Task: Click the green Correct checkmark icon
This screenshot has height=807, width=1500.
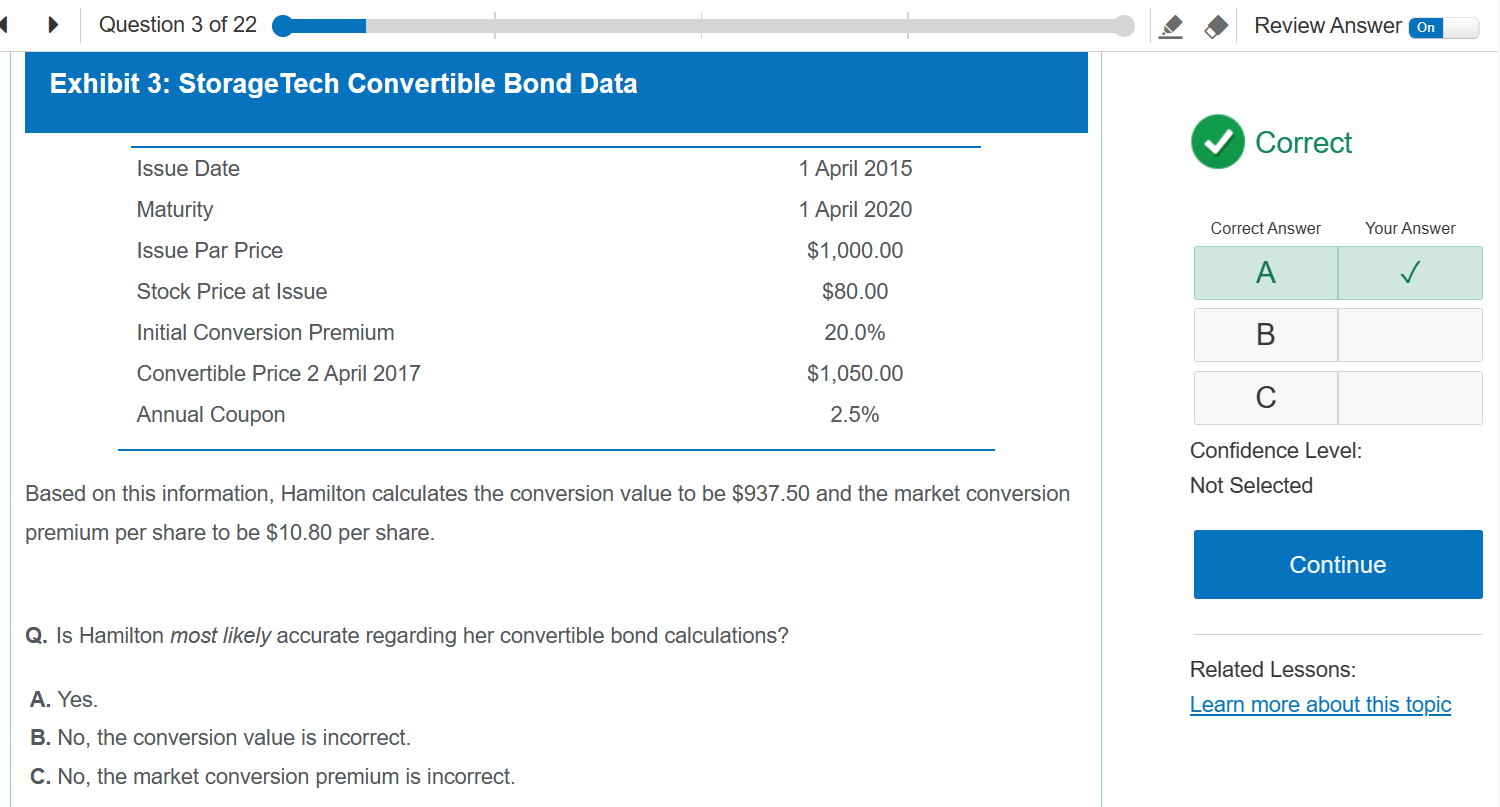Action: pyautogui.click(x=1217, y=142)
